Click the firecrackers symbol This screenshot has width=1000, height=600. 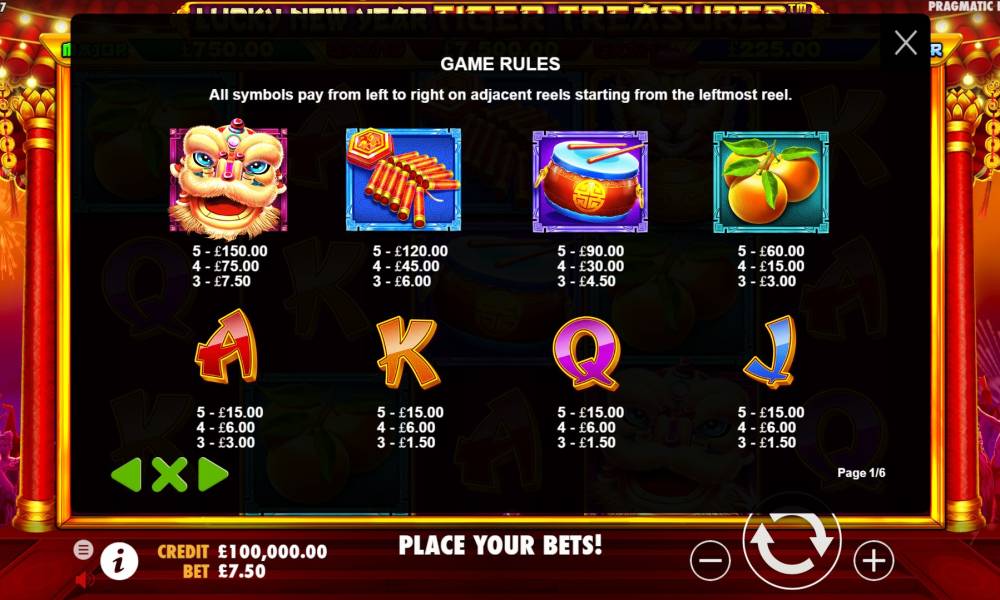click(x=403, y=180)
